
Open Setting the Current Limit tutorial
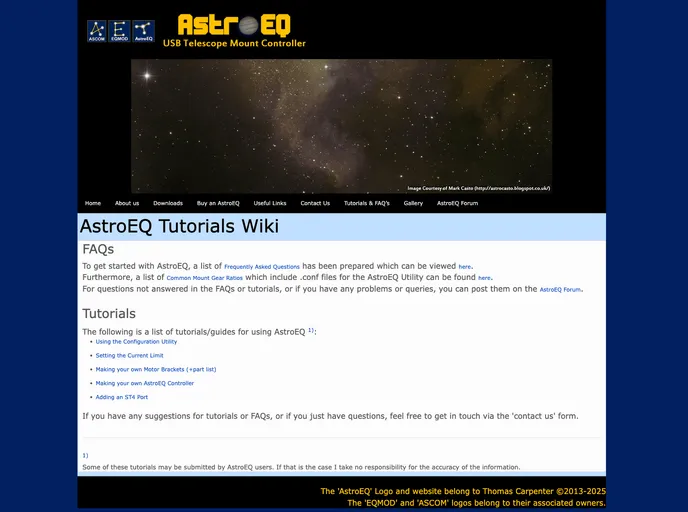(129, 356)
